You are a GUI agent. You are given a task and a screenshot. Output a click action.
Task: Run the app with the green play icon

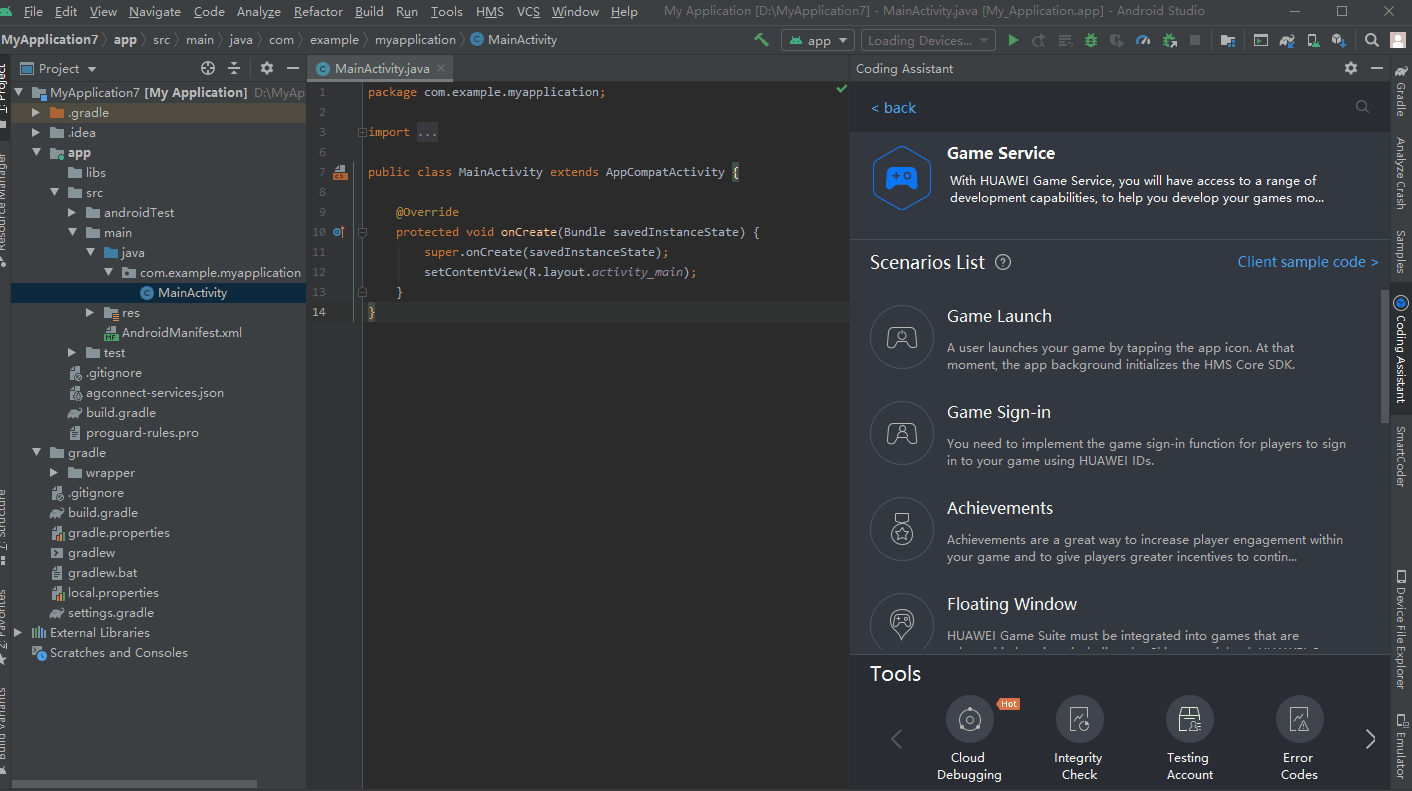(x=1013, y=40)
